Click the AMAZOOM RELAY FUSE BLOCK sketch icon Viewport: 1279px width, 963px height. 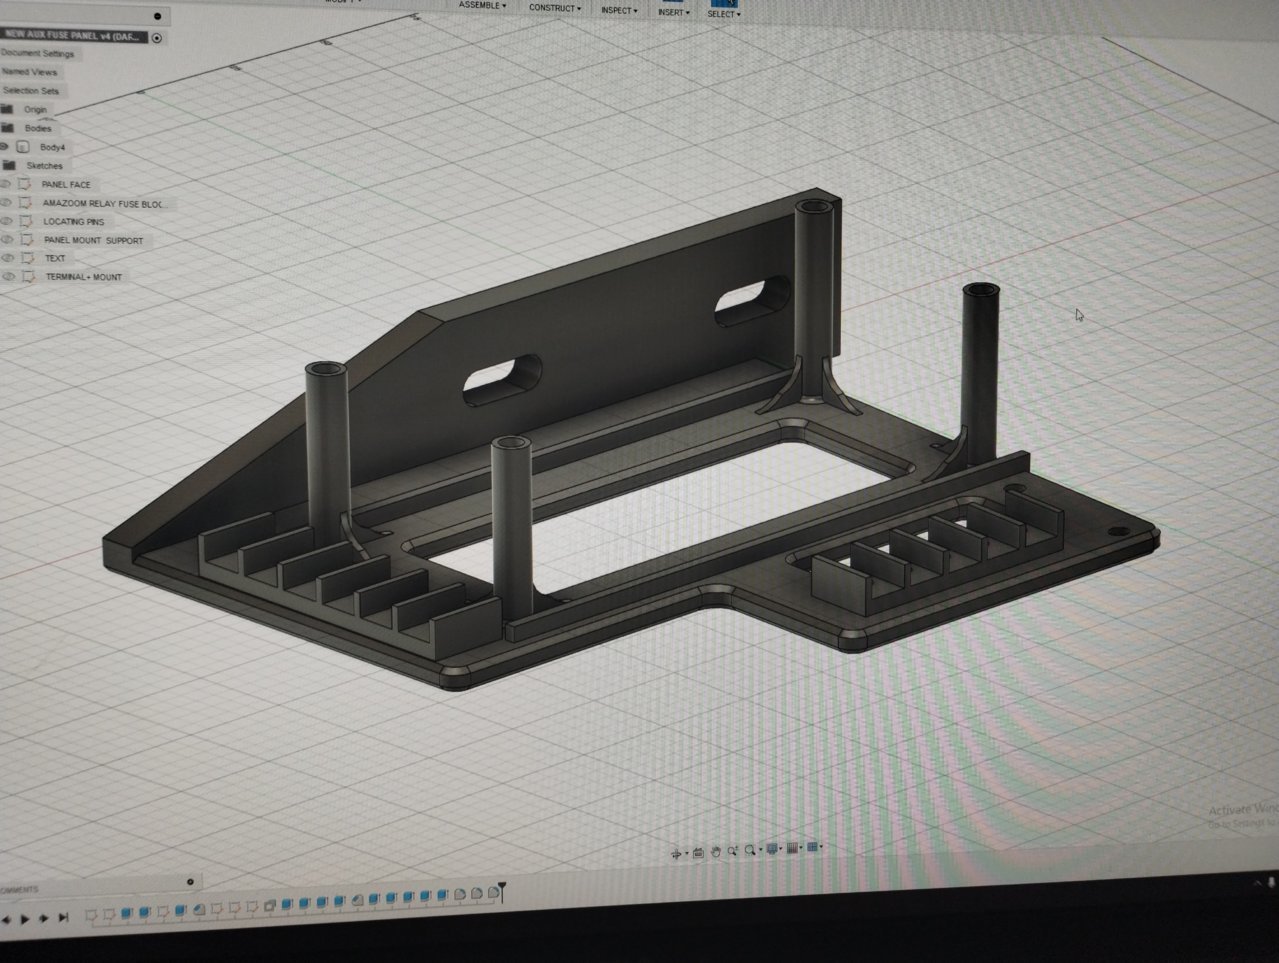coord(27,203)
